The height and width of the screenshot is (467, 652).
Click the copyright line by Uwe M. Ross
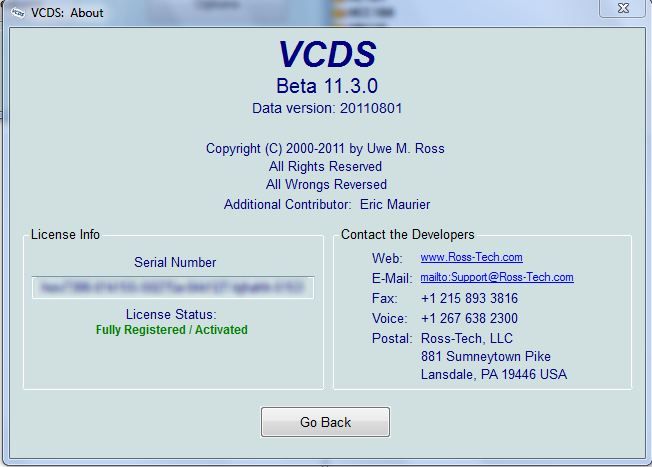click(325, 148)
